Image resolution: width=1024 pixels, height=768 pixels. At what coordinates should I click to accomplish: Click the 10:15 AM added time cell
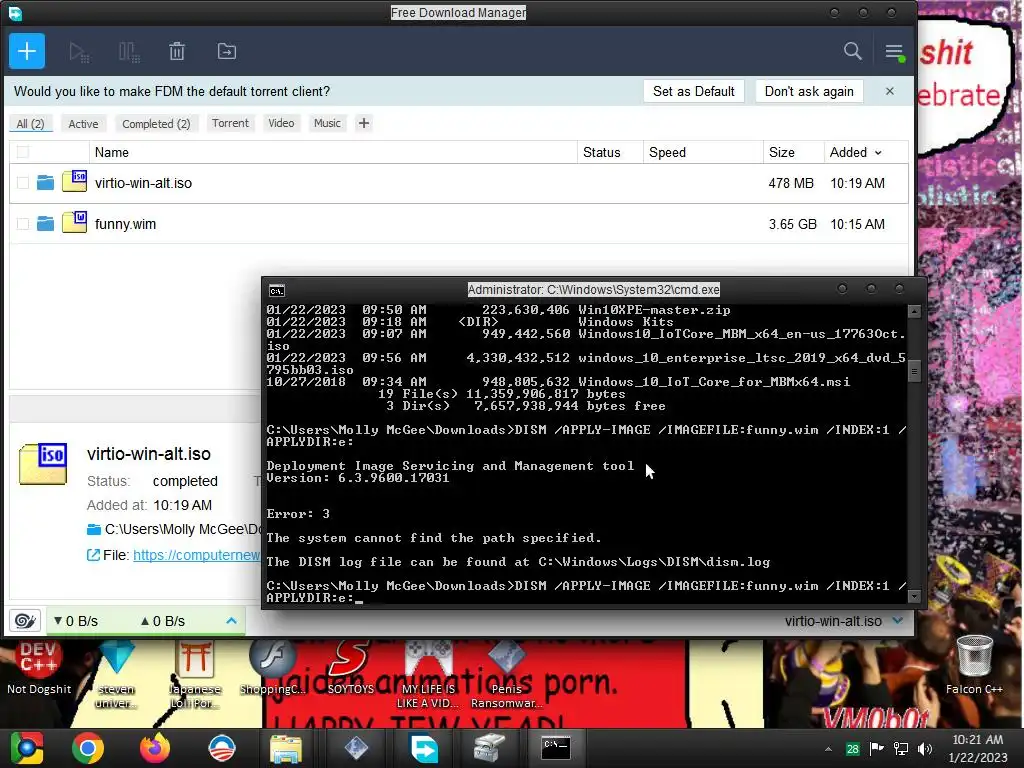point(857,225)
